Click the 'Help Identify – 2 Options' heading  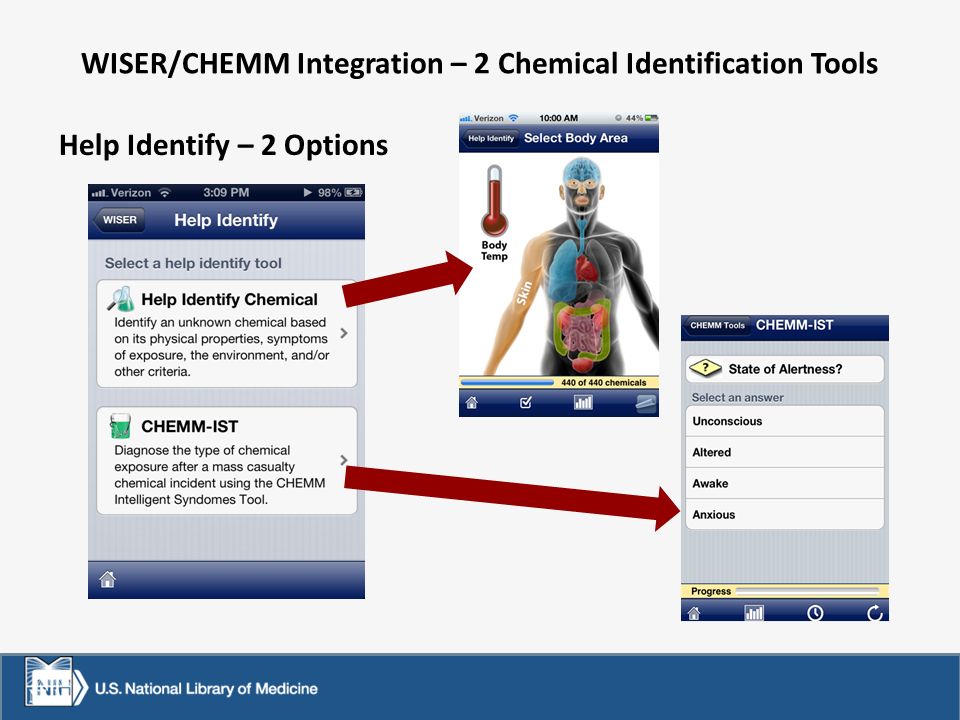pos(223,146)
